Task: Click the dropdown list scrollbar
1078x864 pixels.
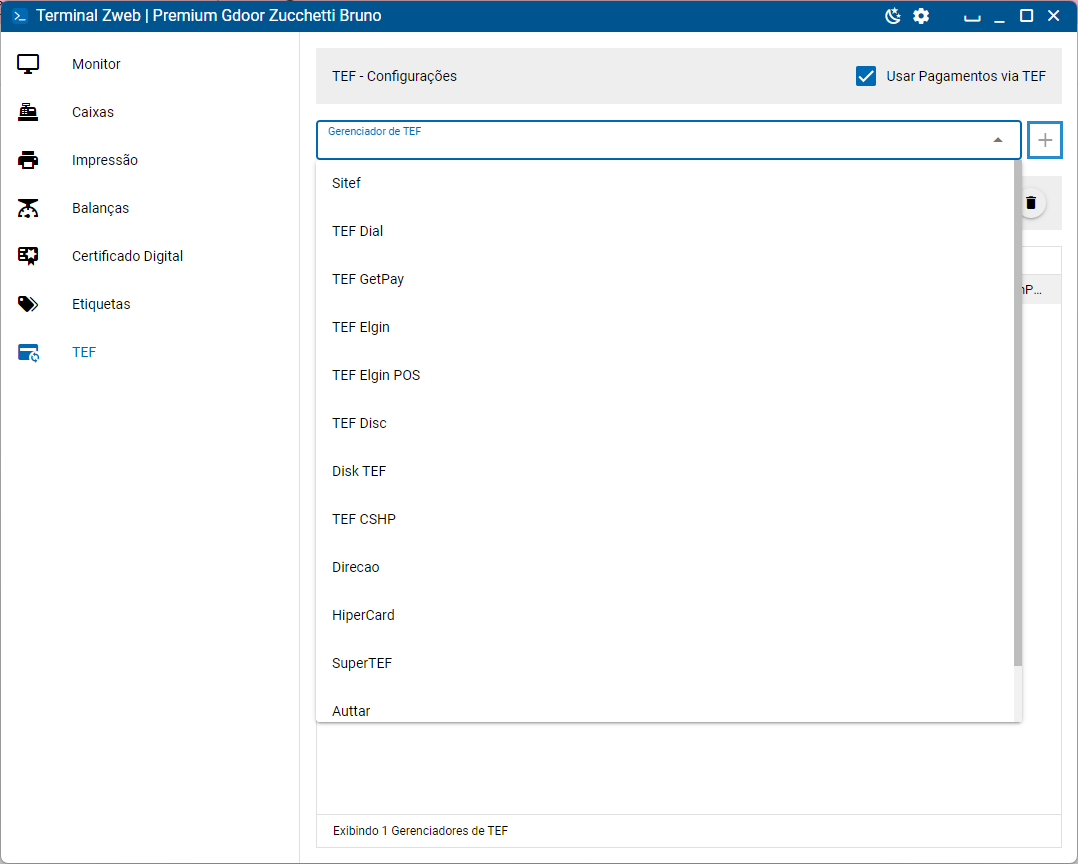Action: pos(1018,414)
